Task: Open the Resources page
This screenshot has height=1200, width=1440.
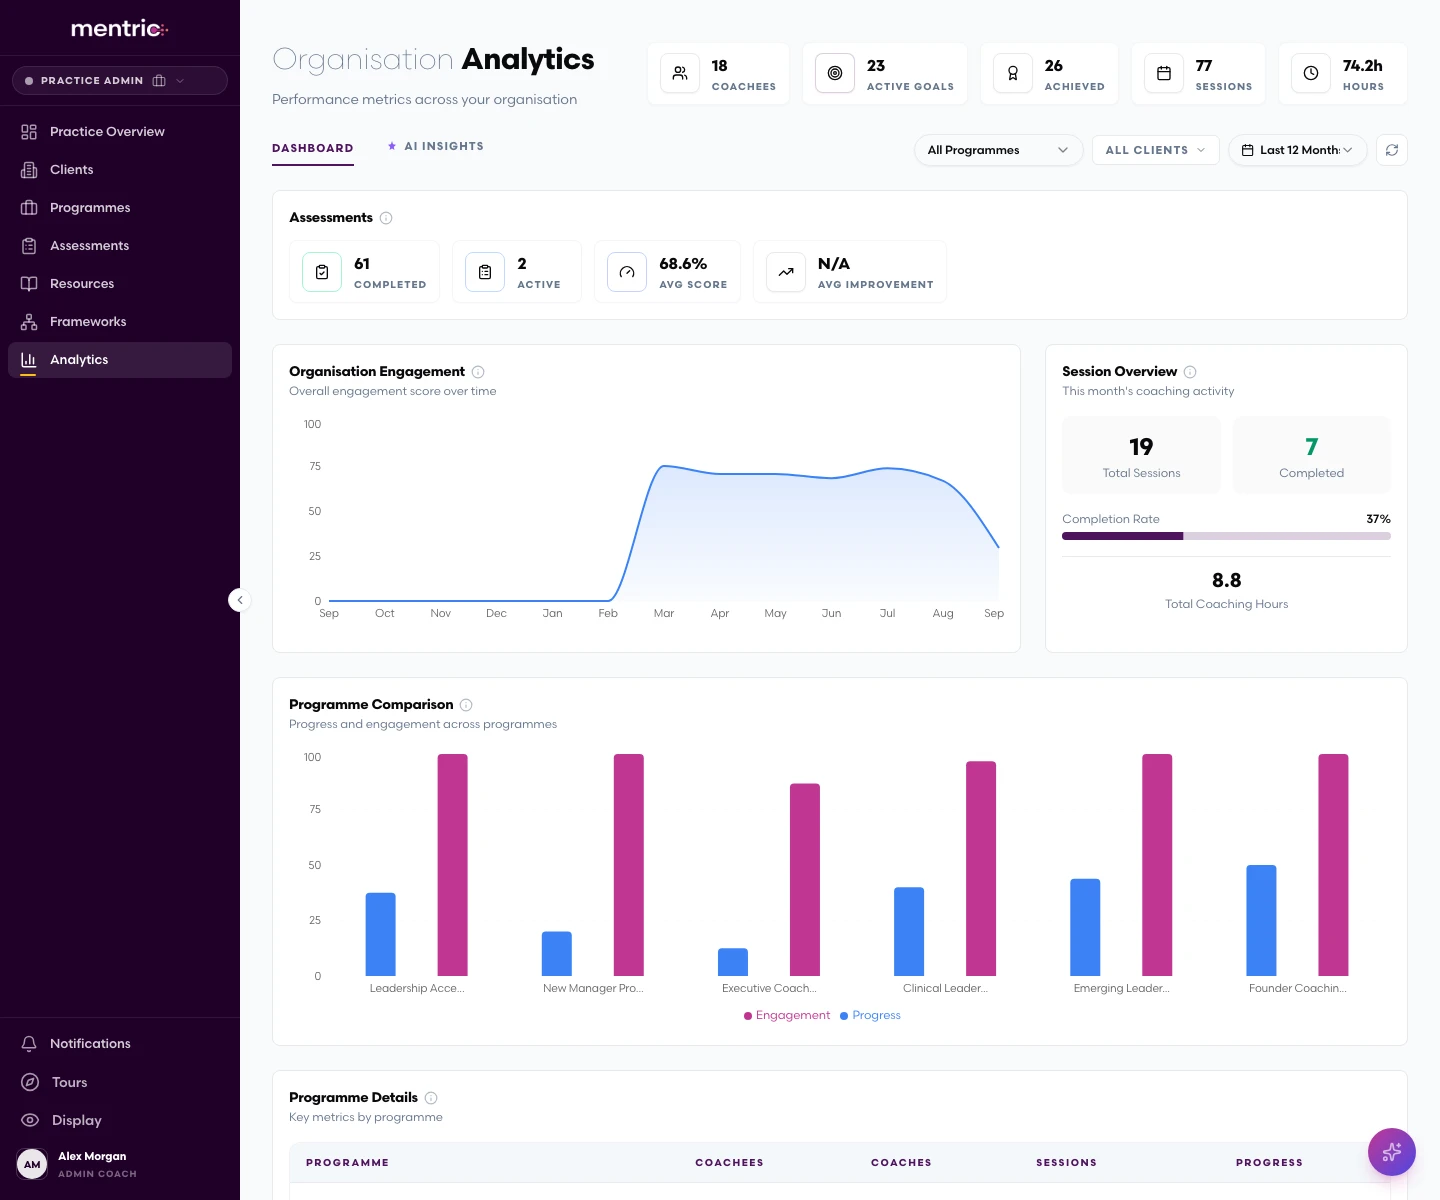Action: click(120, 284)
